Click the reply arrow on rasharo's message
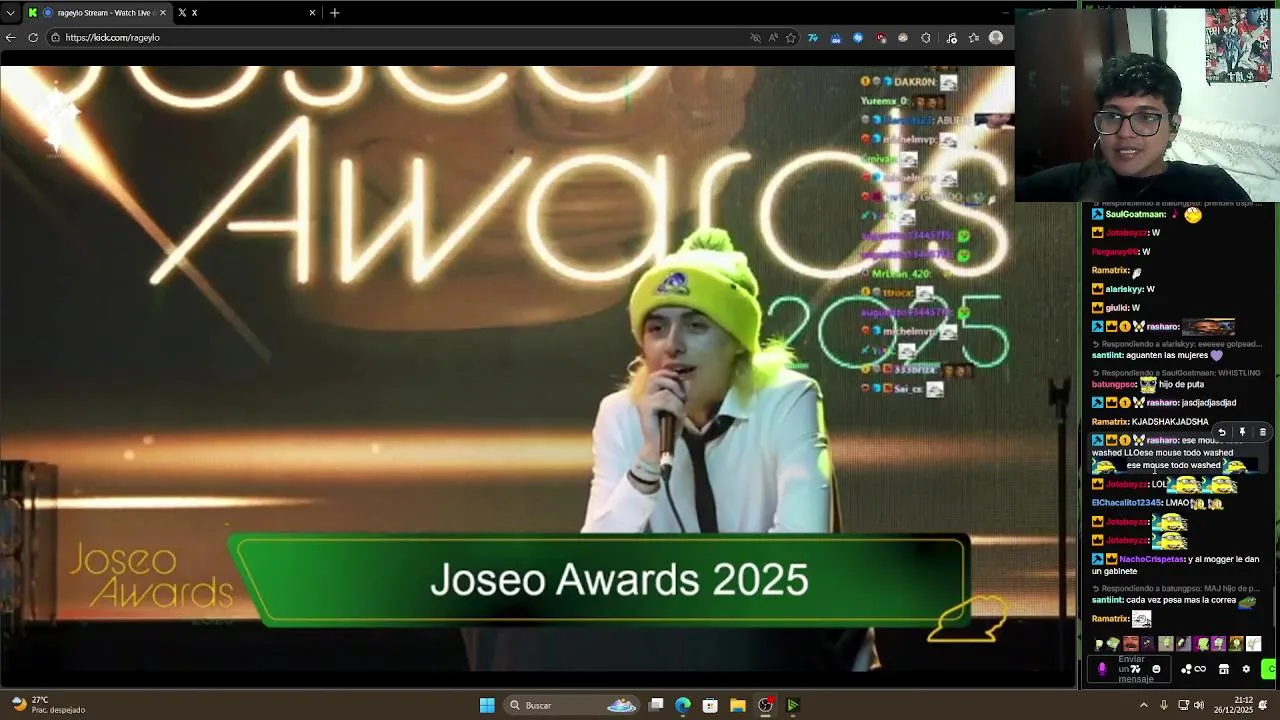The image size is (1280, 720). [1222, 432]
